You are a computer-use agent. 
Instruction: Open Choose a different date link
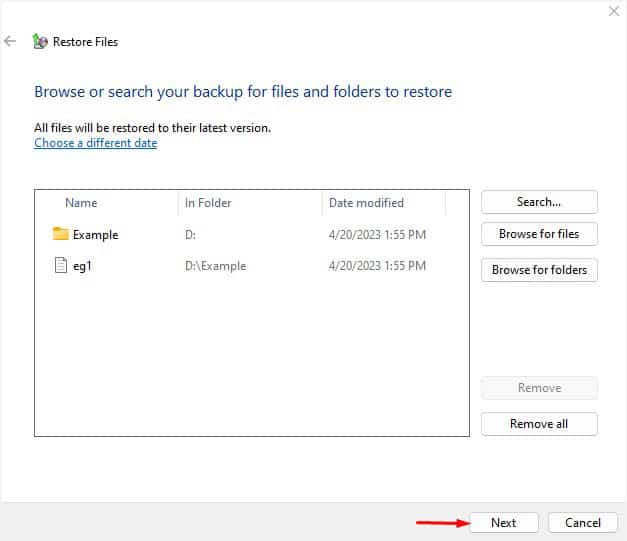(96, 143)
